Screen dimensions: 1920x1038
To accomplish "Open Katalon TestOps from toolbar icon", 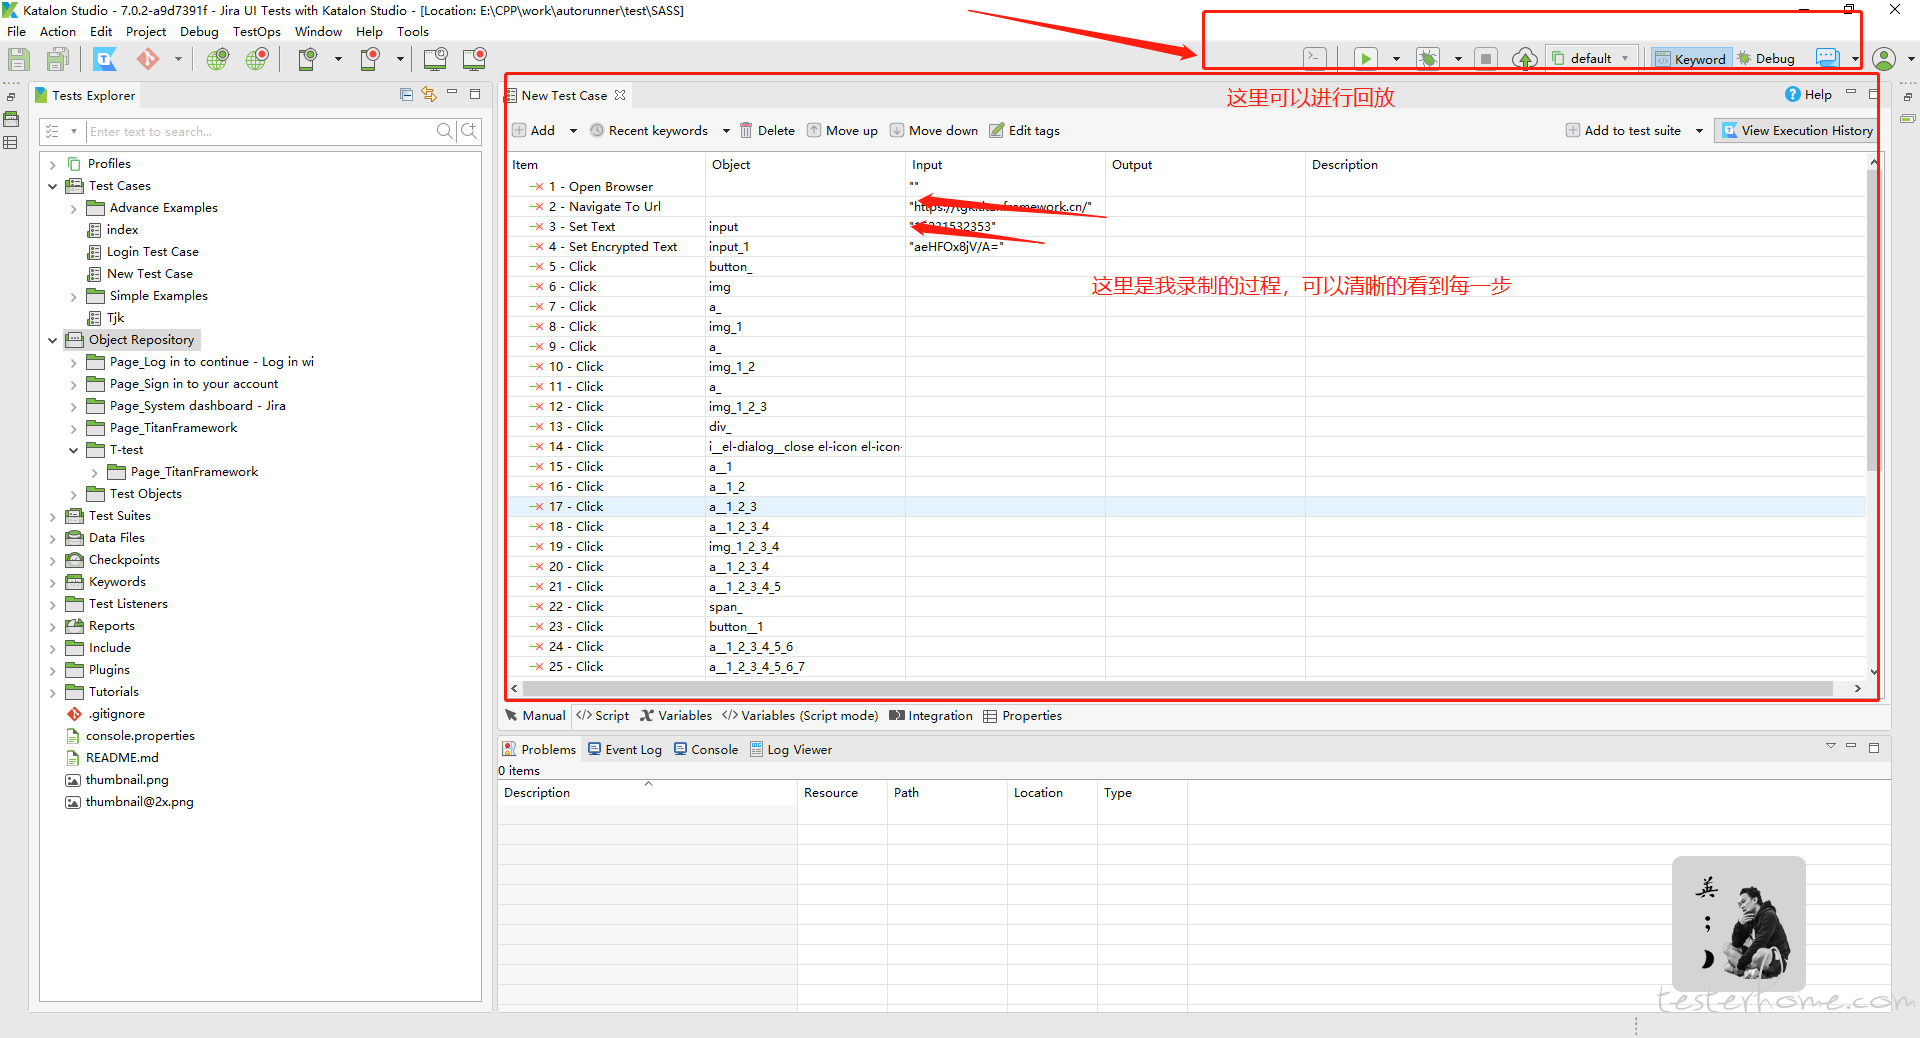I will point(105,59).
